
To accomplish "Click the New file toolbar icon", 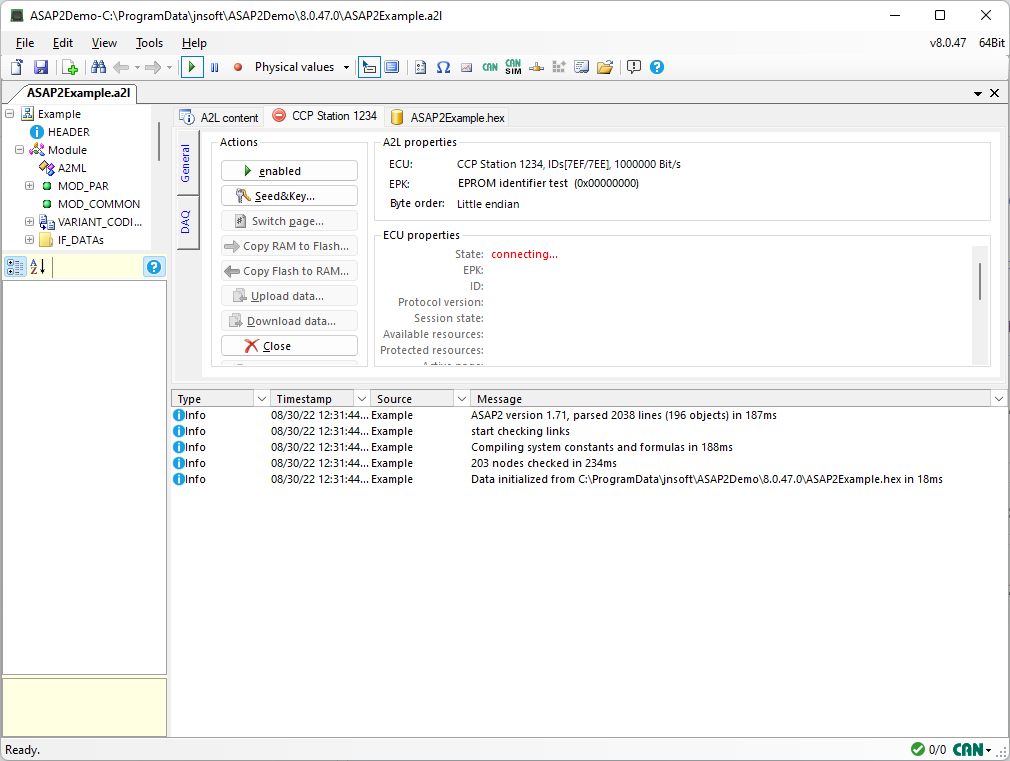I will (17, 67).
